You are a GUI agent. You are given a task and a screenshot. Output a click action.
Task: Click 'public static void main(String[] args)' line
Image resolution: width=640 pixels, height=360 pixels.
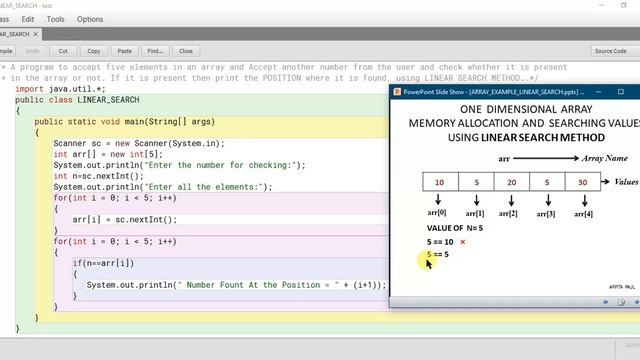tap(124, 122)
